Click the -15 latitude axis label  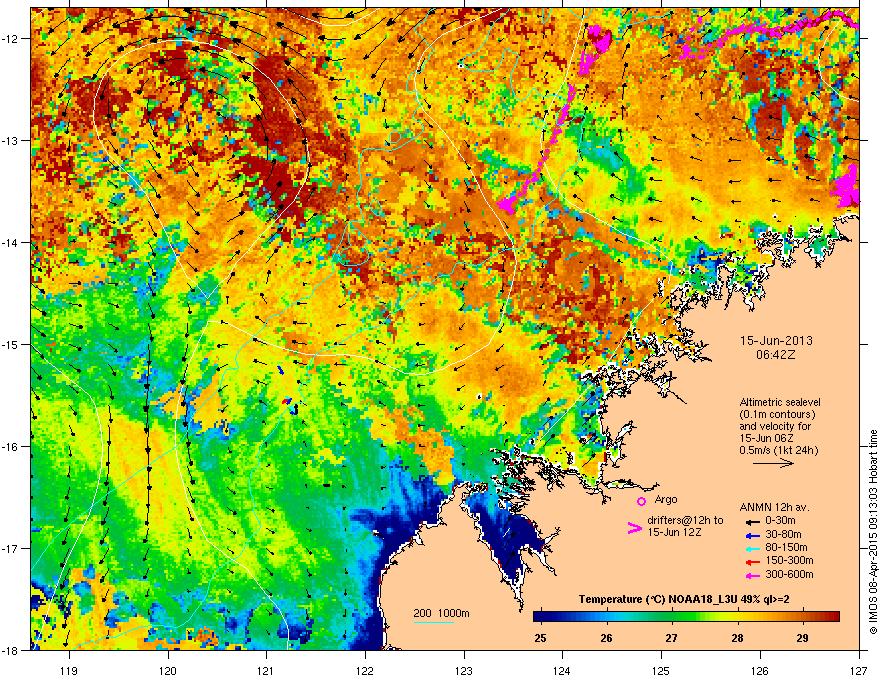(x=11, y=344)
